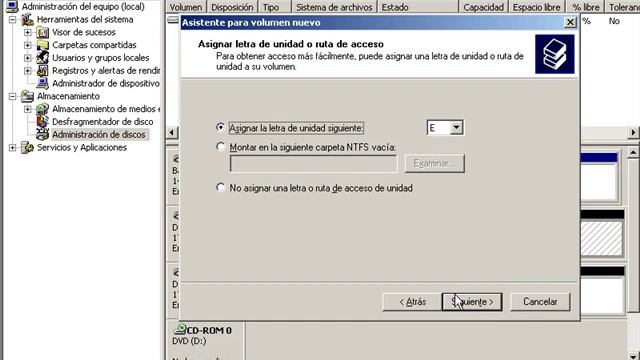Go back with the Atrás button

click(x=412, y=302)
